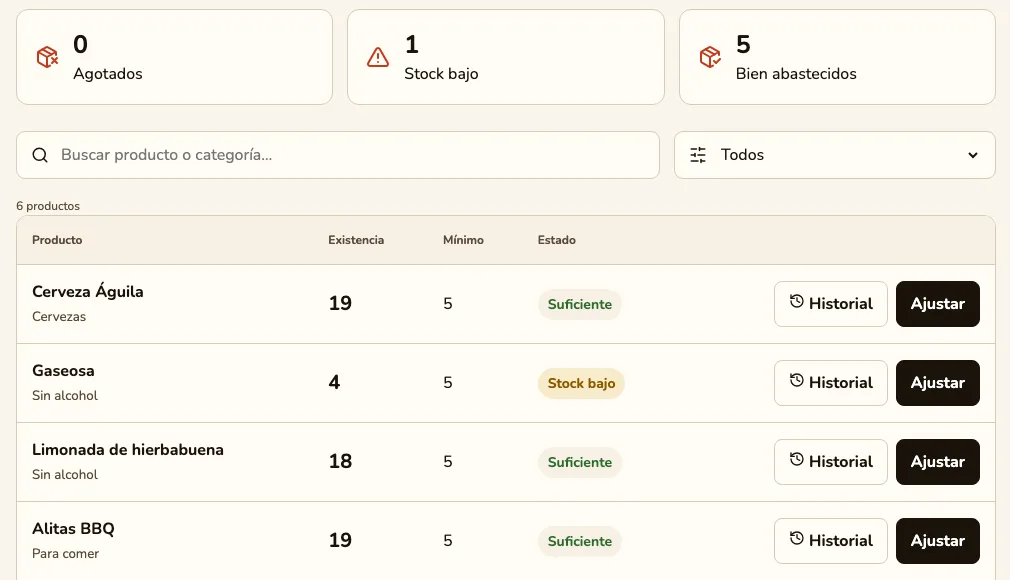Screen dimensions: 1010x580
Task: Click the Stock bajo badge on Gaseosa row
Action: (x=581, y=383)
